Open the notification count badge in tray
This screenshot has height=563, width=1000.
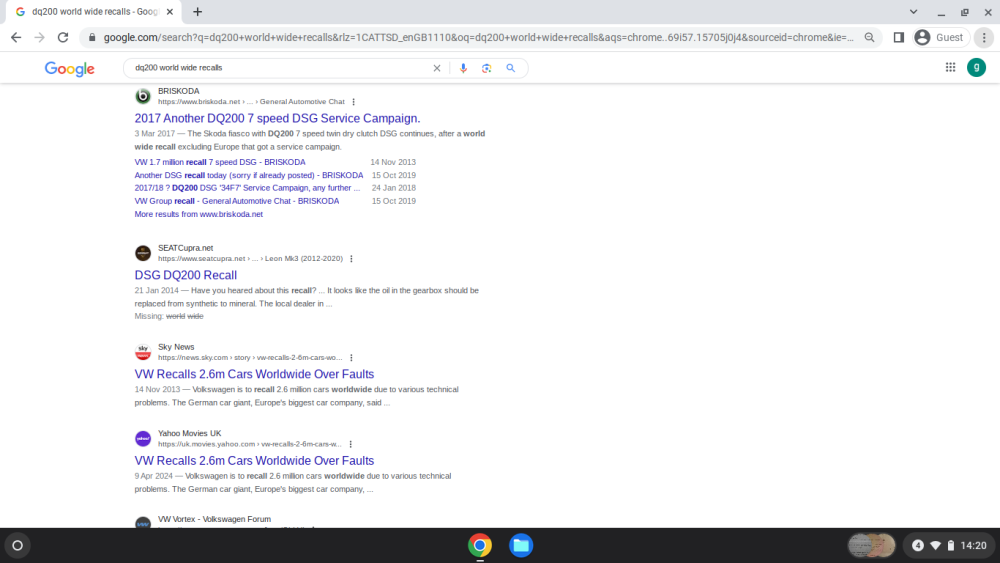[918, 545]
